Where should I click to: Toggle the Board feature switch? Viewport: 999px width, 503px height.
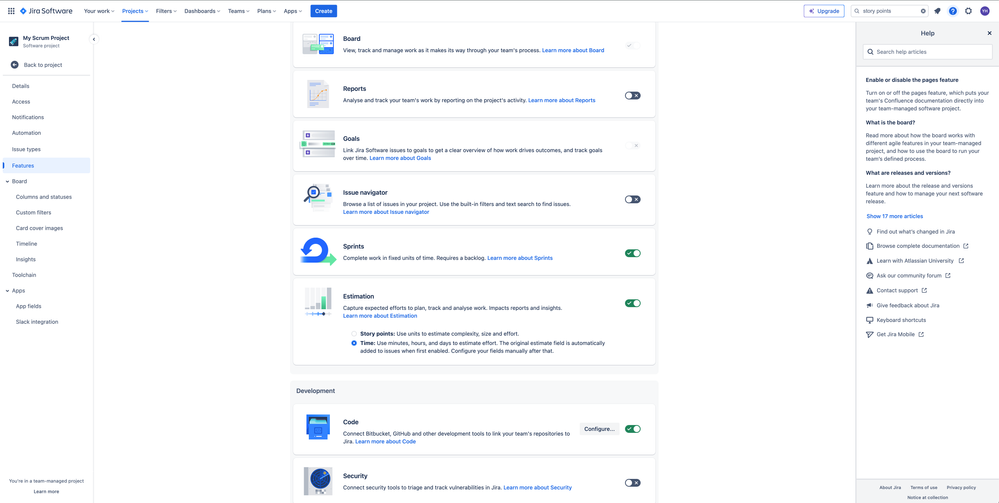point(633,45)
